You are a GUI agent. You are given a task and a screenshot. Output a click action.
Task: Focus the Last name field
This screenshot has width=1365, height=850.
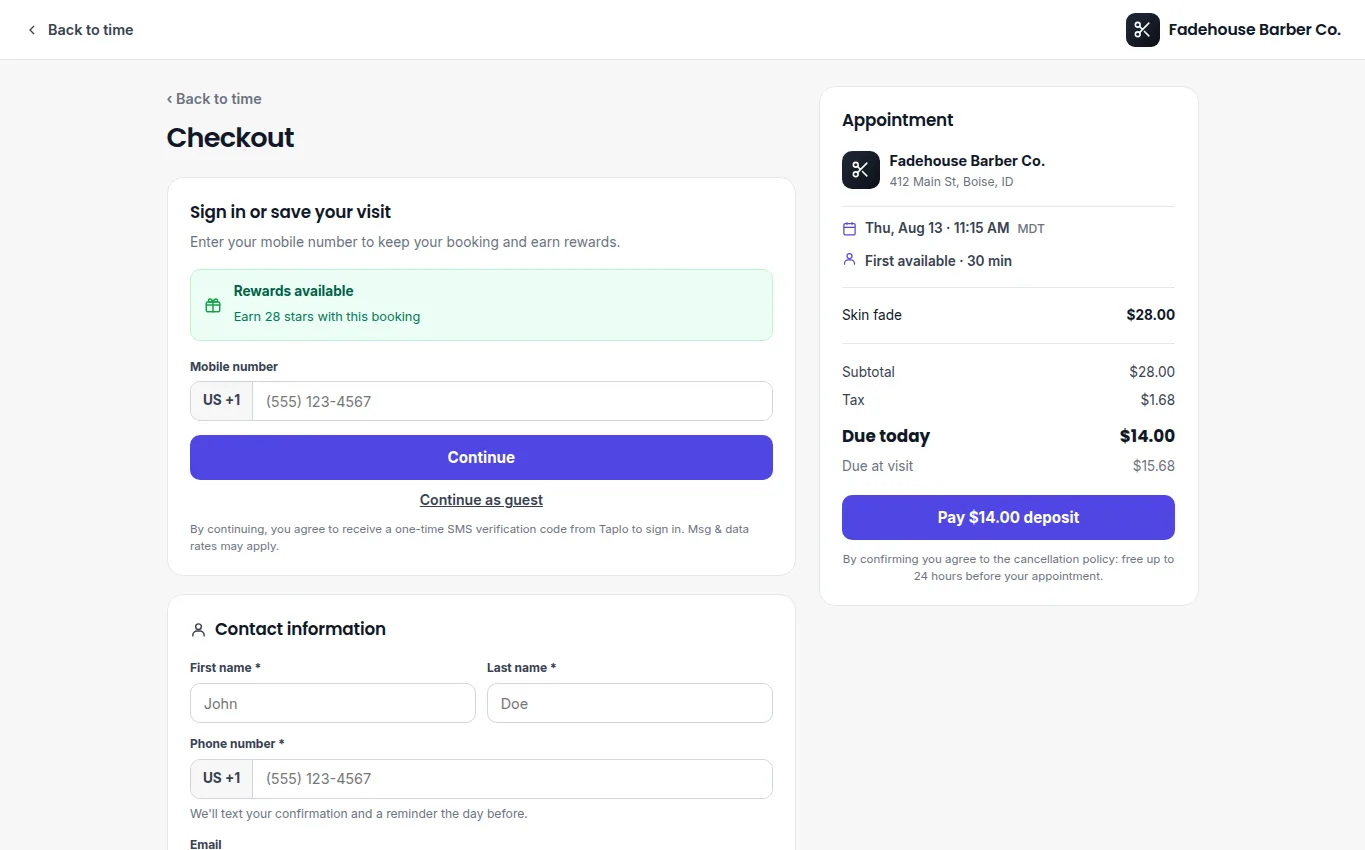(x=630, y=703)
